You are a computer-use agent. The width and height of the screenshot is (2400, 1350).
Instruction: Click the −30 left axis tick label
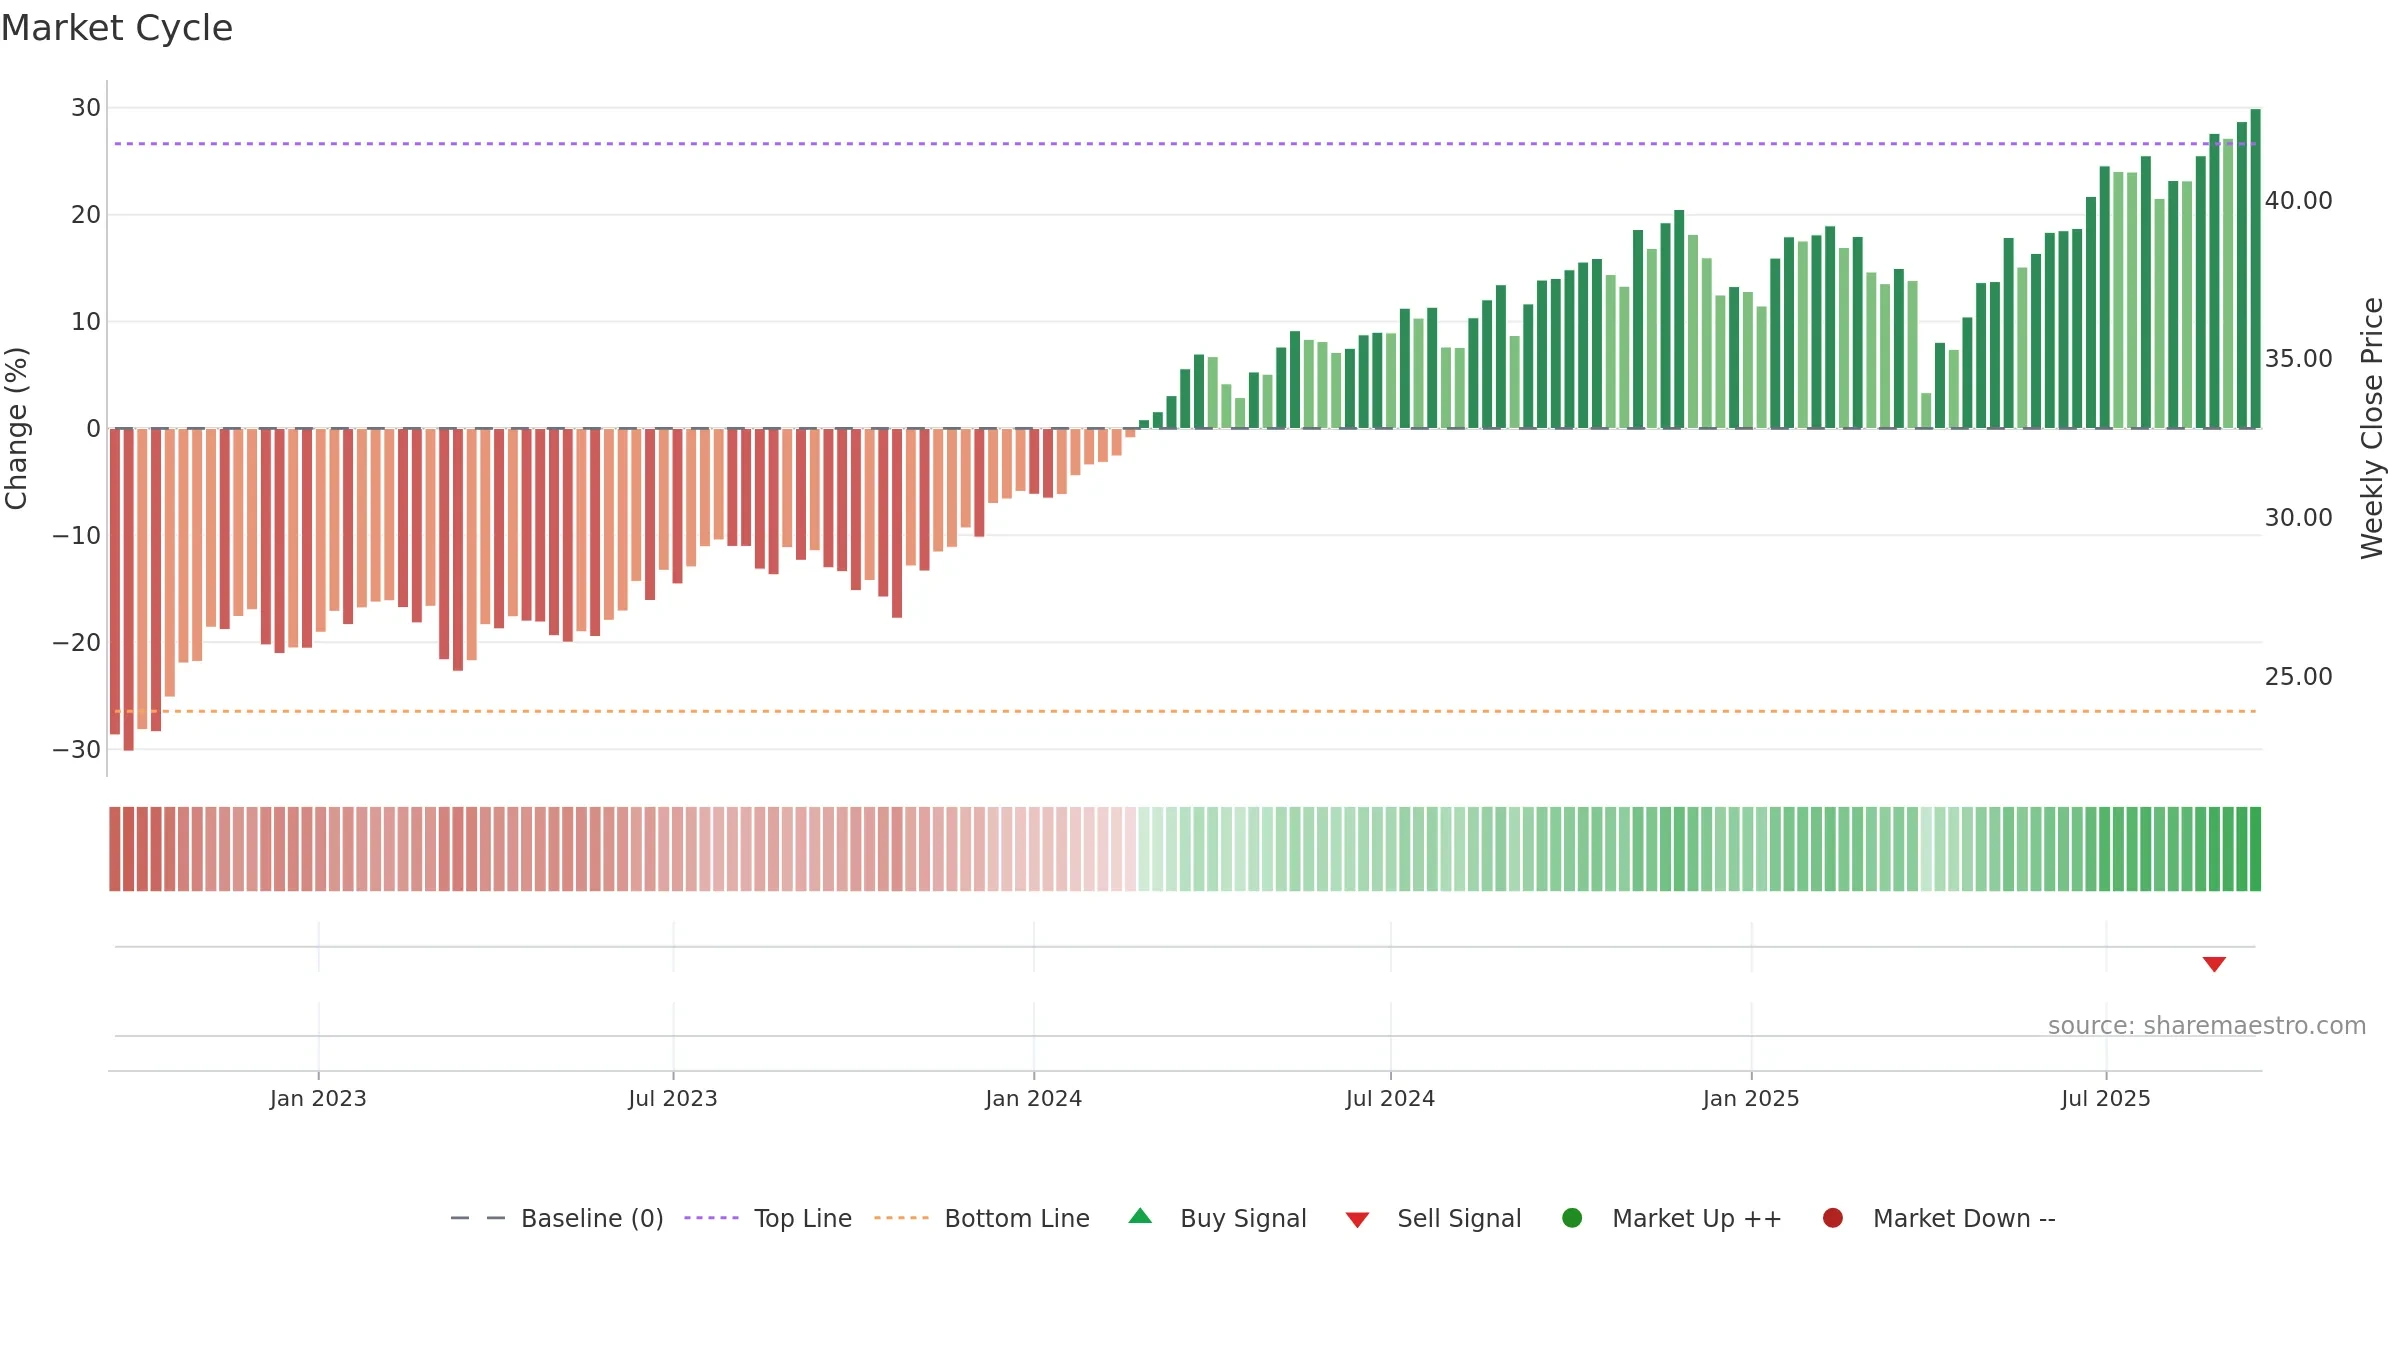tap(77, 750)
